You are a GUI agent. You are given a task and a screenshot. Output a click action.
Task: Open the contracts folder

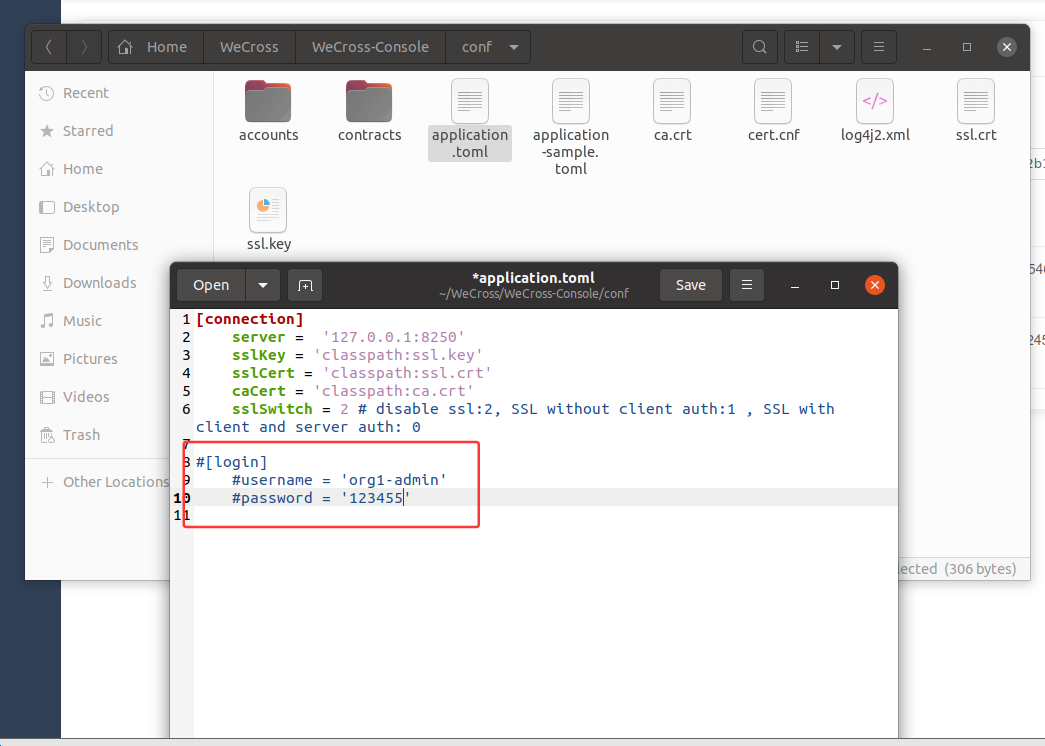[x=369, y=111]
